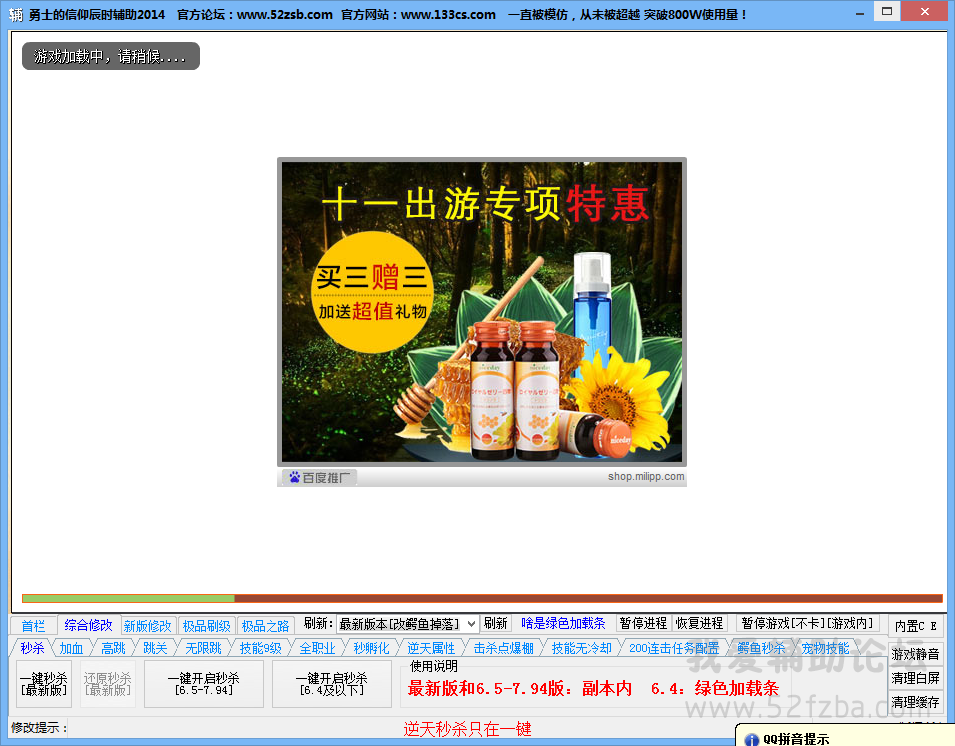Click the app icon in title bar
The height and width of the screenshot is (746, 955).
coord(16,14)
